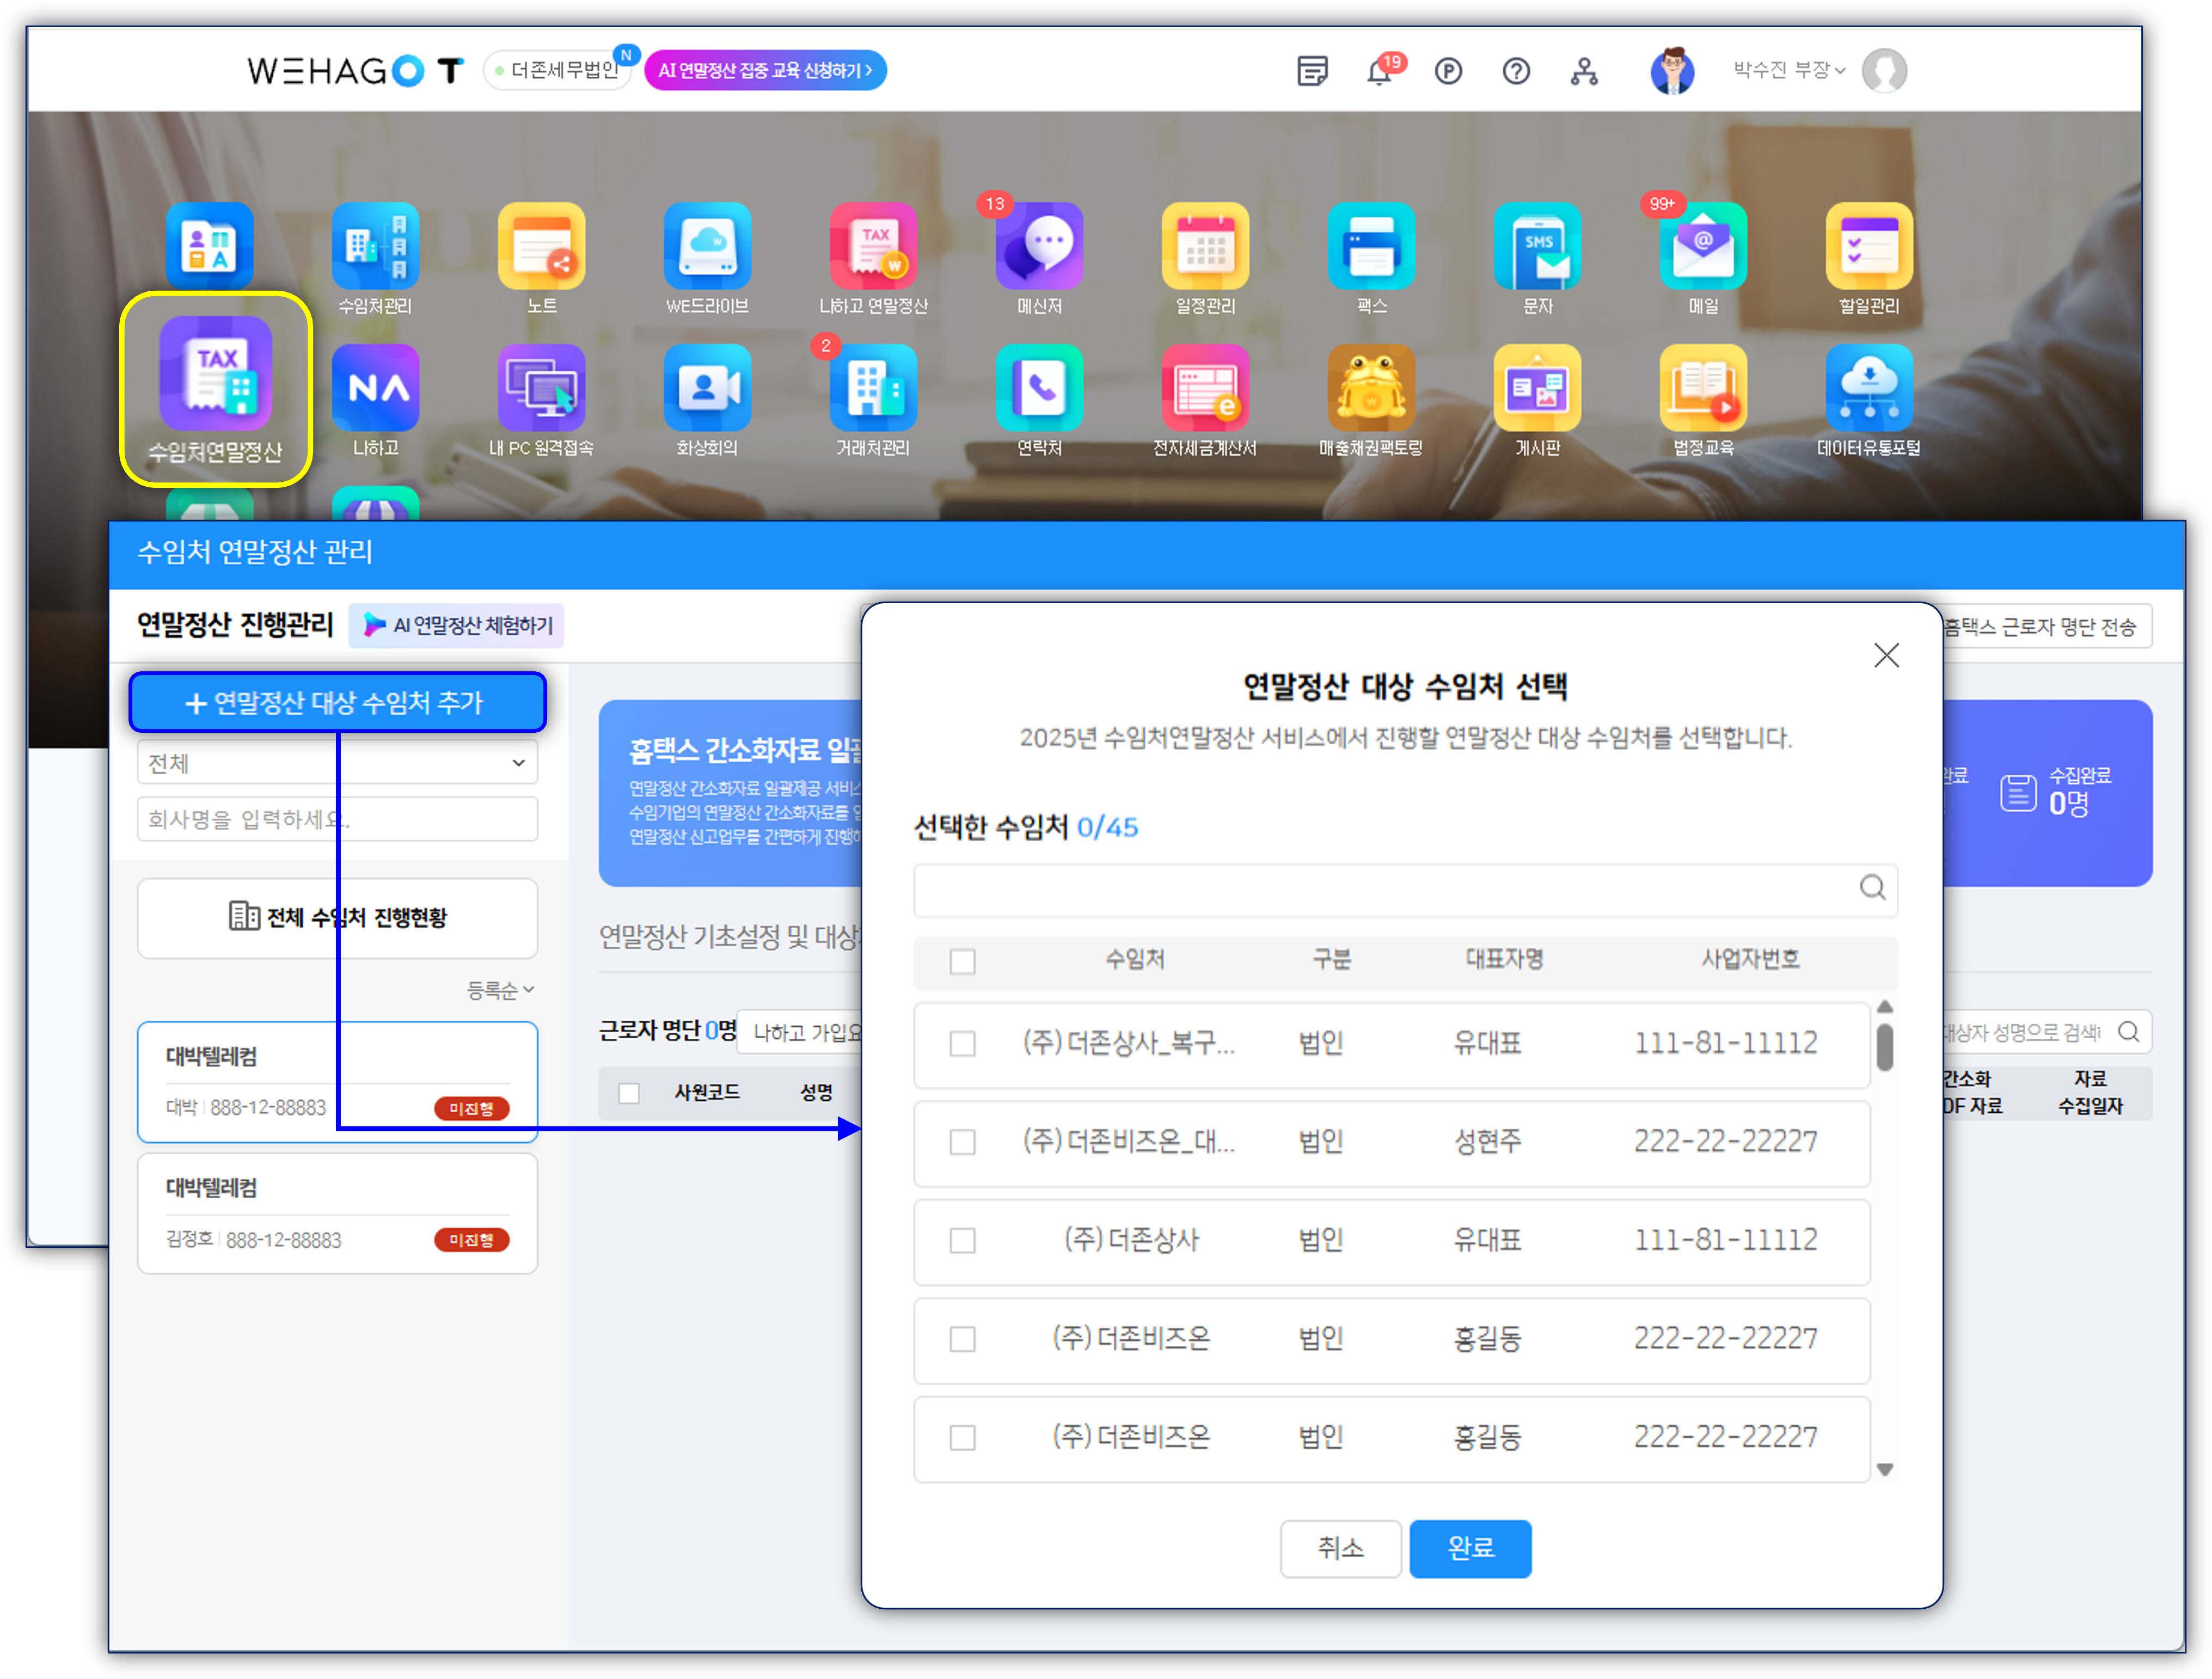Click the WEHAGO T logo
The image size is (2212, 1679).
tap(355, 70)
